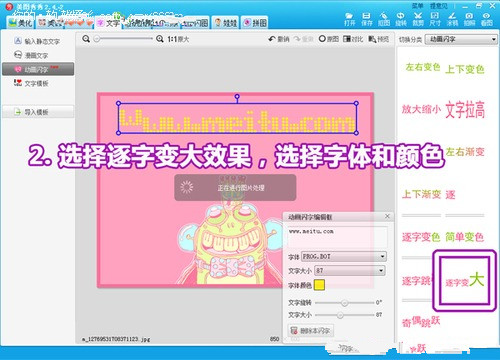Choose the 奇偶跳跃 effect
500x360 pixels.
pyautogui.click(x=421, y=321)
